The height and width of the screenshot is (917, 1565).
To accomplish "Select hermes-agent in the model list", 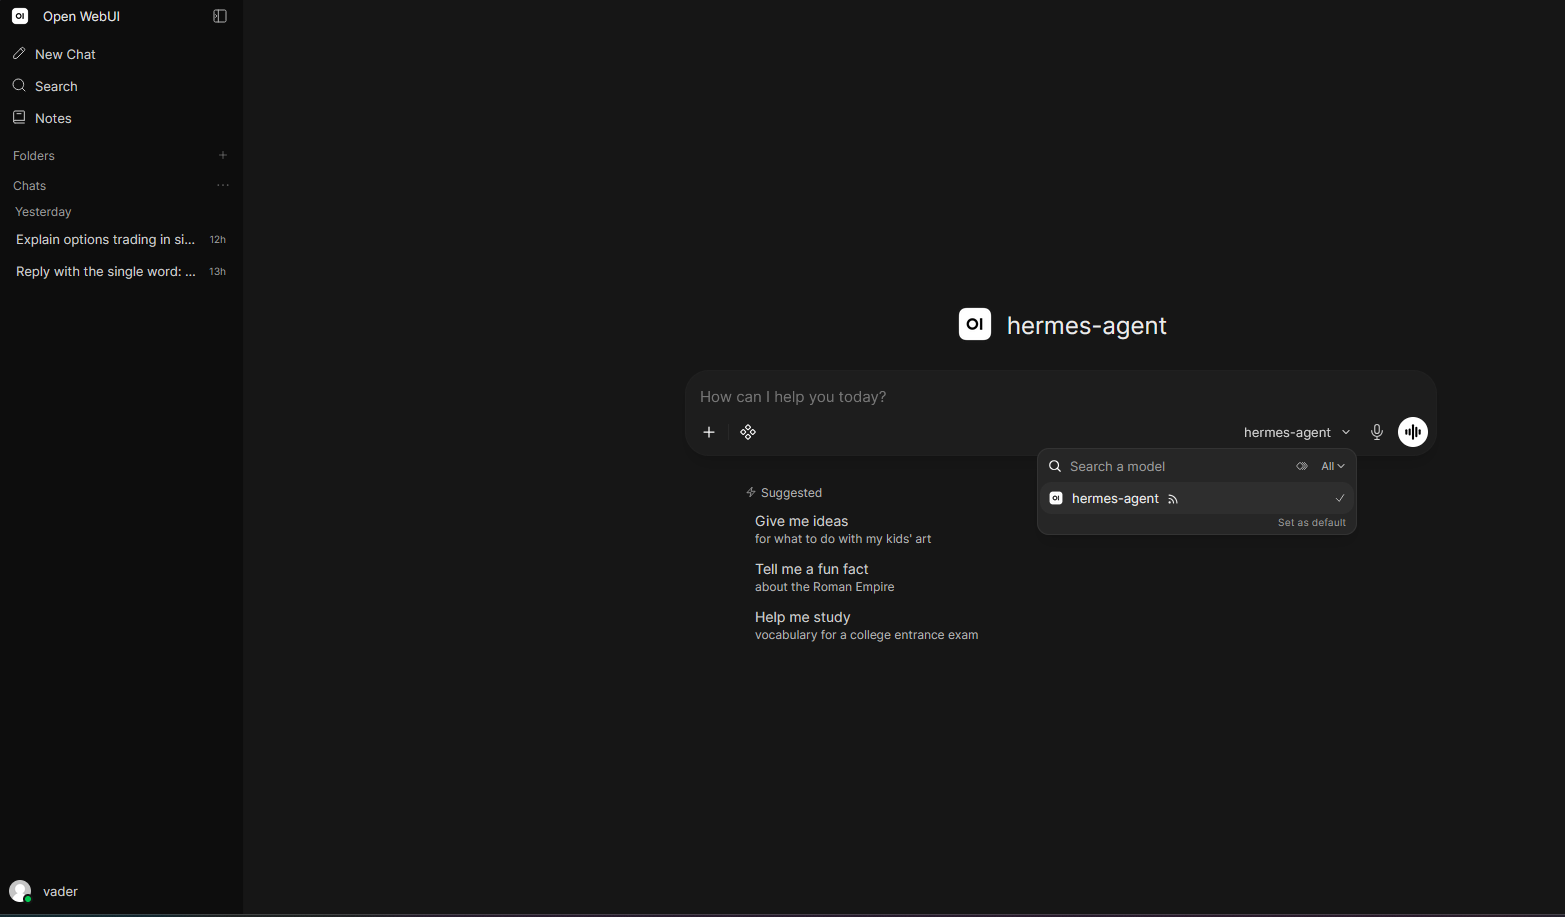I will (1197, 498).
